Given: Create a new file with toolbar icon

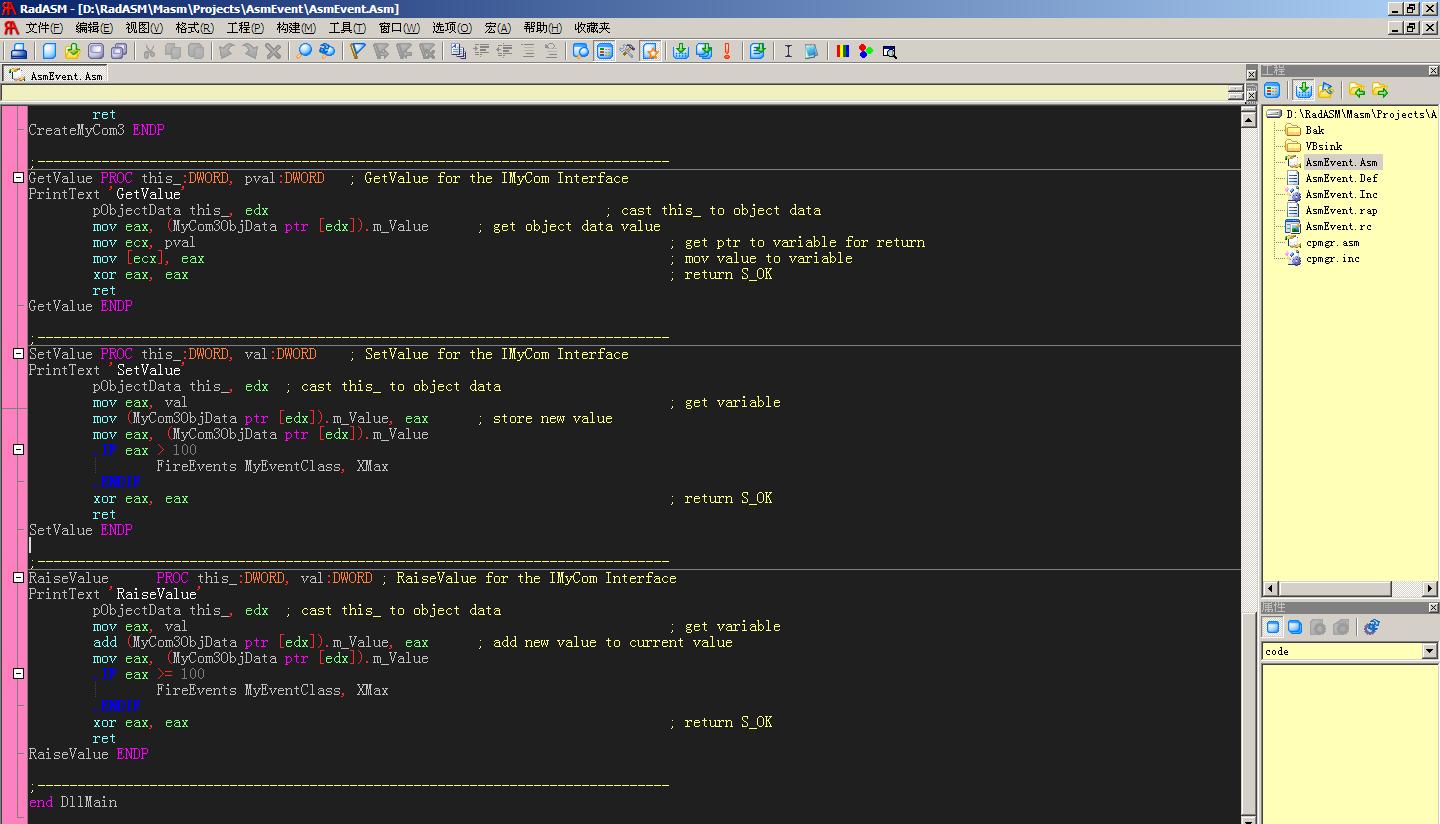Looking at the screenshot, I should 49,51.
